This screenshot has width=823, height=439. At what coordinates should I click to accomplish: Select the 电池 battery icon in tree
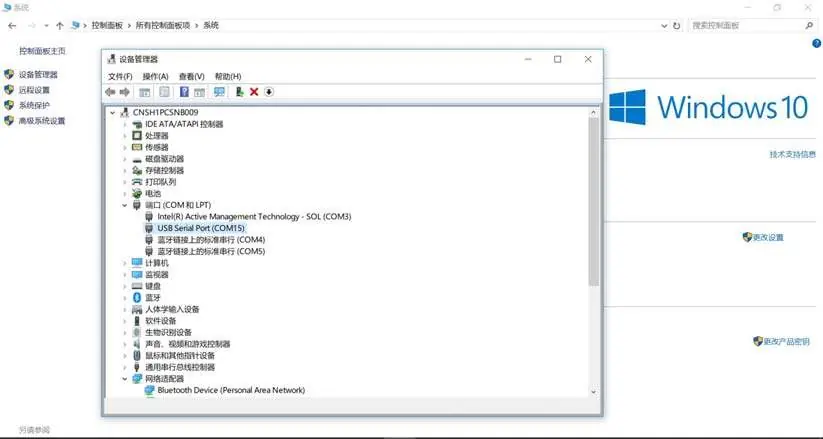(137, 193)
